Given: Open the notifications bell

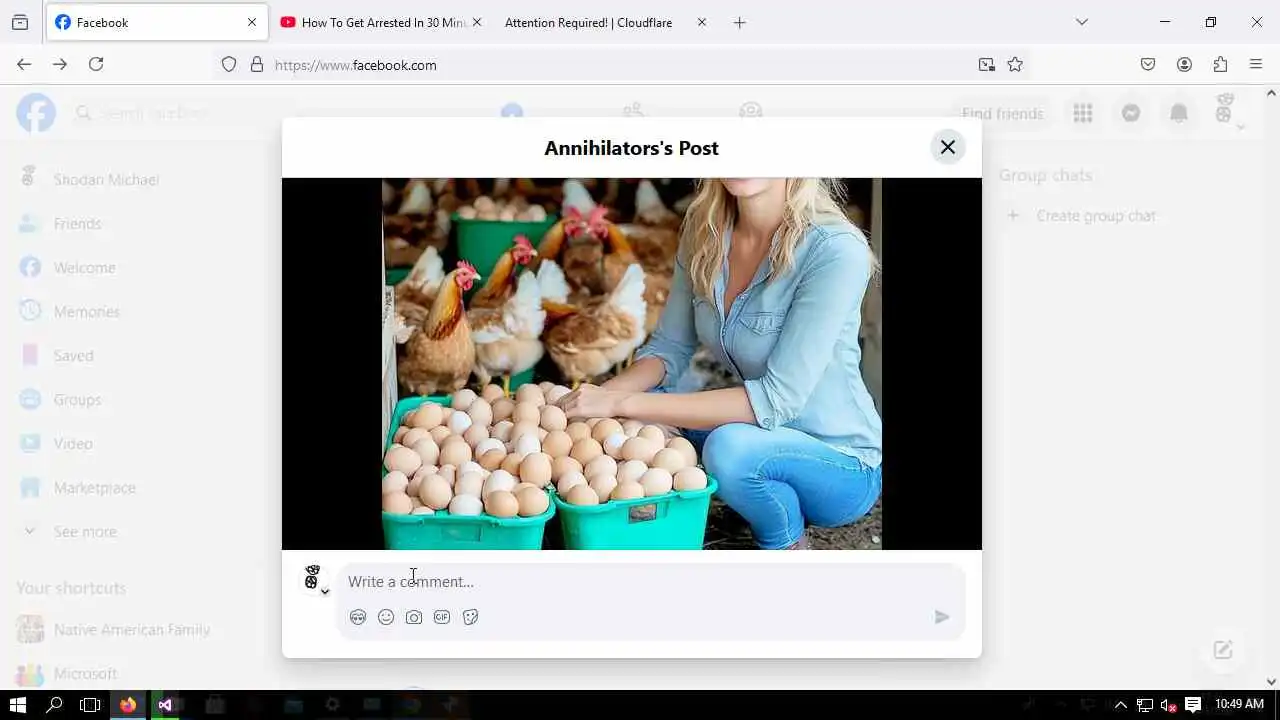Looking at the screenshot, I should pyautogui.click(x=1179, y=113).
